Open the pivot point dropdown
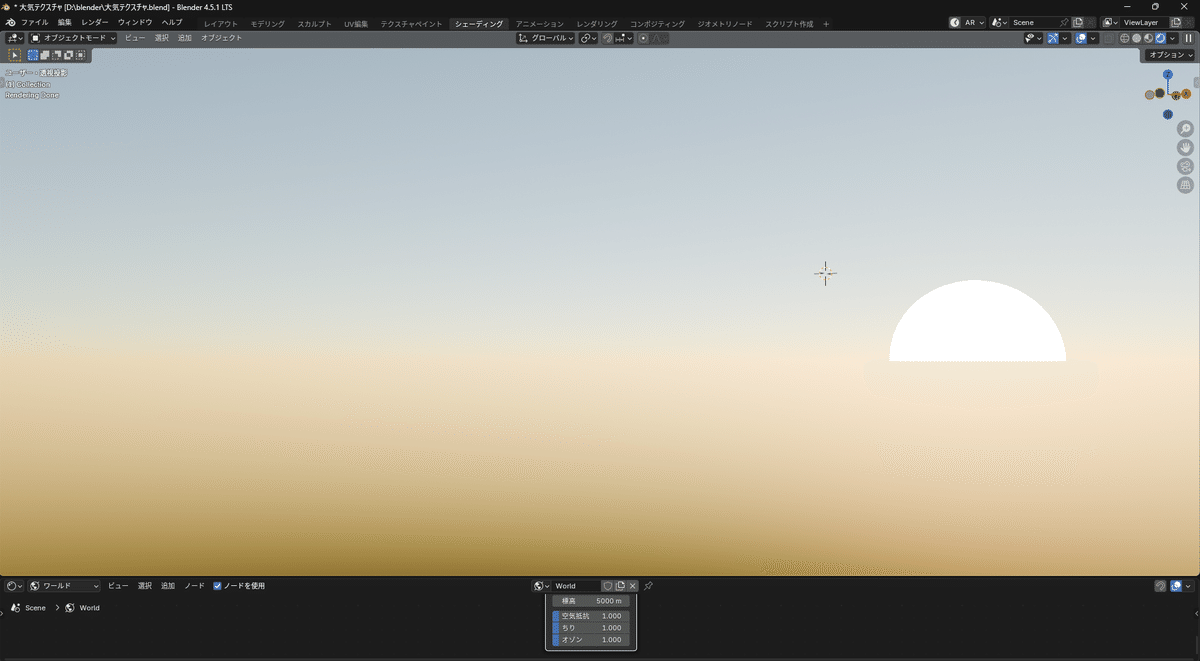This screenshot has height=661, width=1200. pyautogui.click(x=588, y=38)
